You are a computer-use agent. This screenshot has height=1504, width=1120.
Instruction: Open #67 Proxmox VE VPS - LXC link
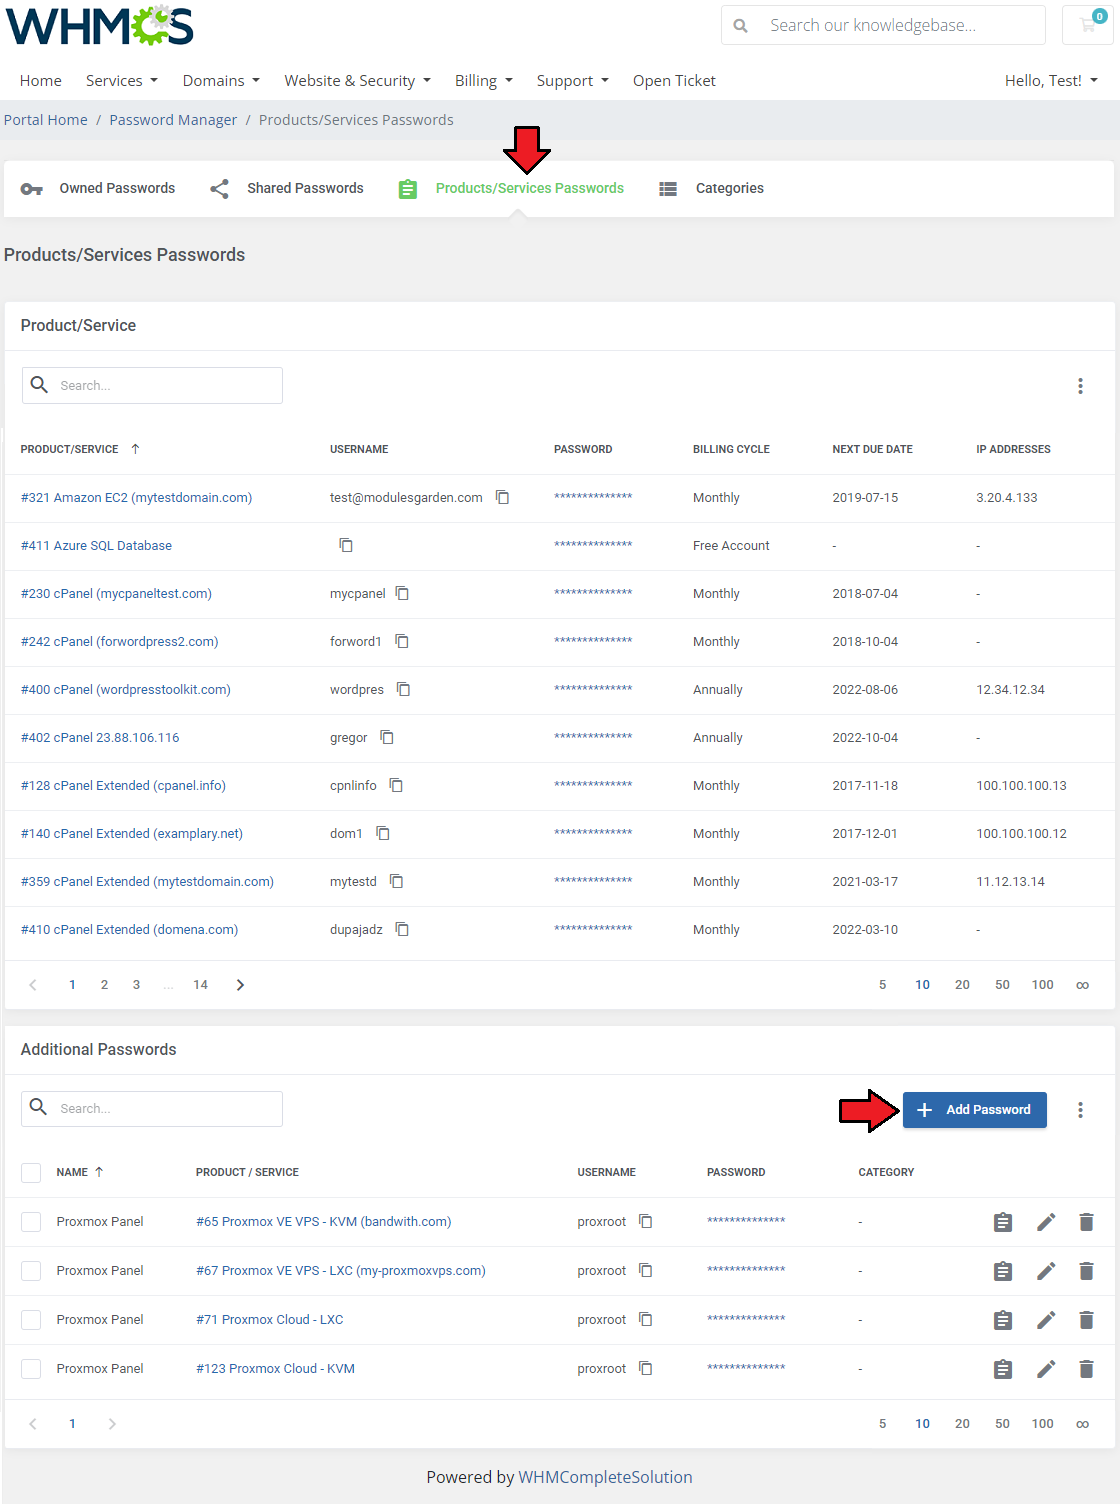tap(341, 1270)
